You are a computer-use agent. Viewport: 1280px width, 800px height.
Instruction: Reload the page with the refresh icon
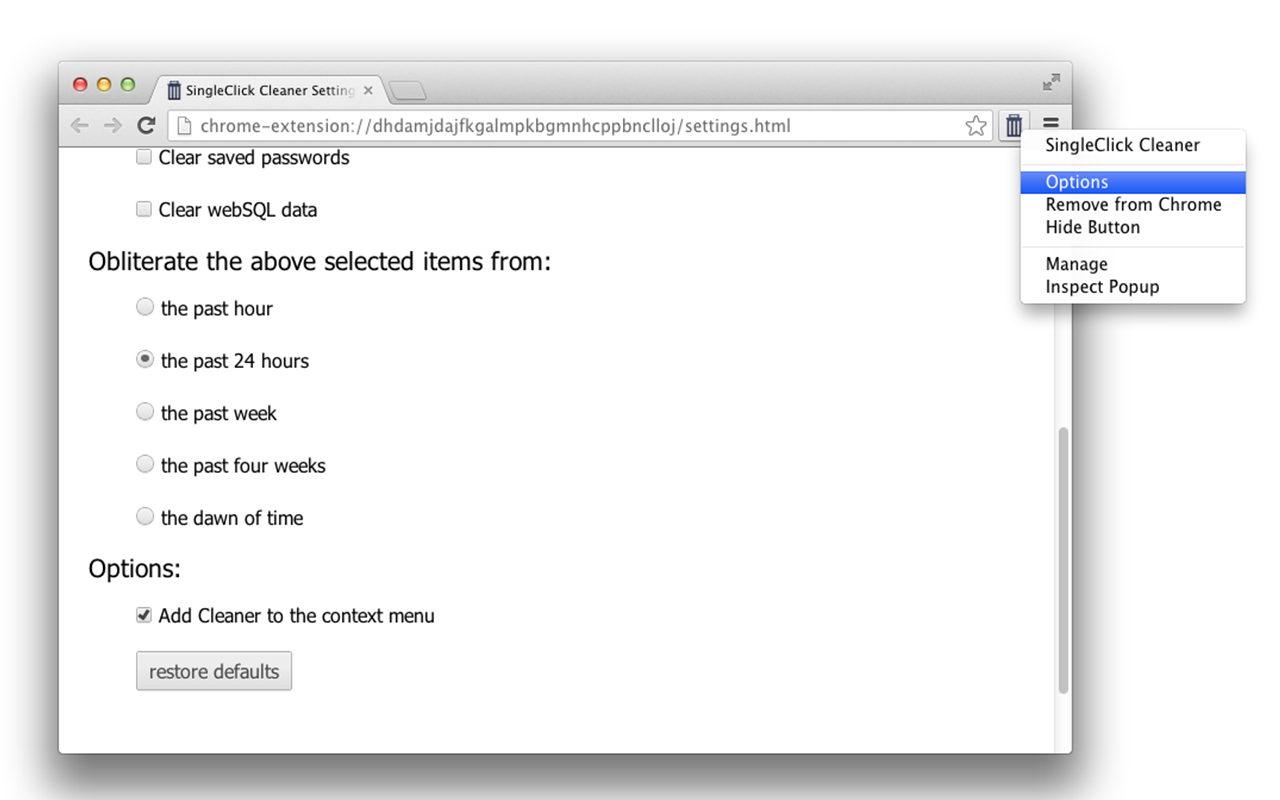[x=146, y=126]
